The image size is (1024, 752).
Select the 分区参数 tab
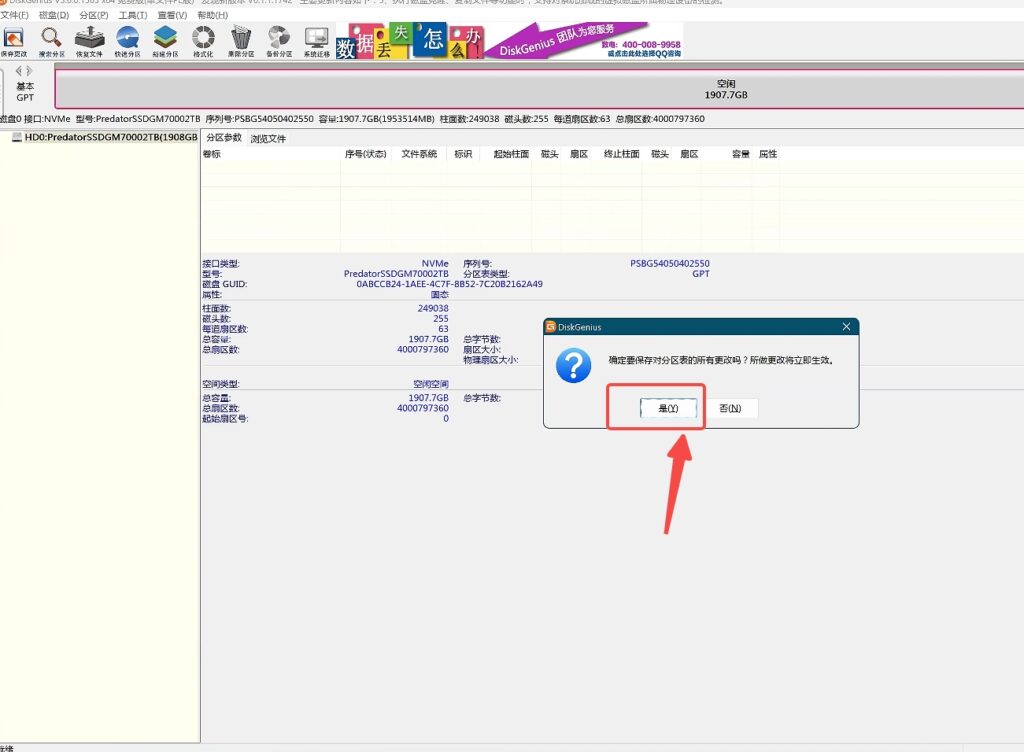coord(224,138)
